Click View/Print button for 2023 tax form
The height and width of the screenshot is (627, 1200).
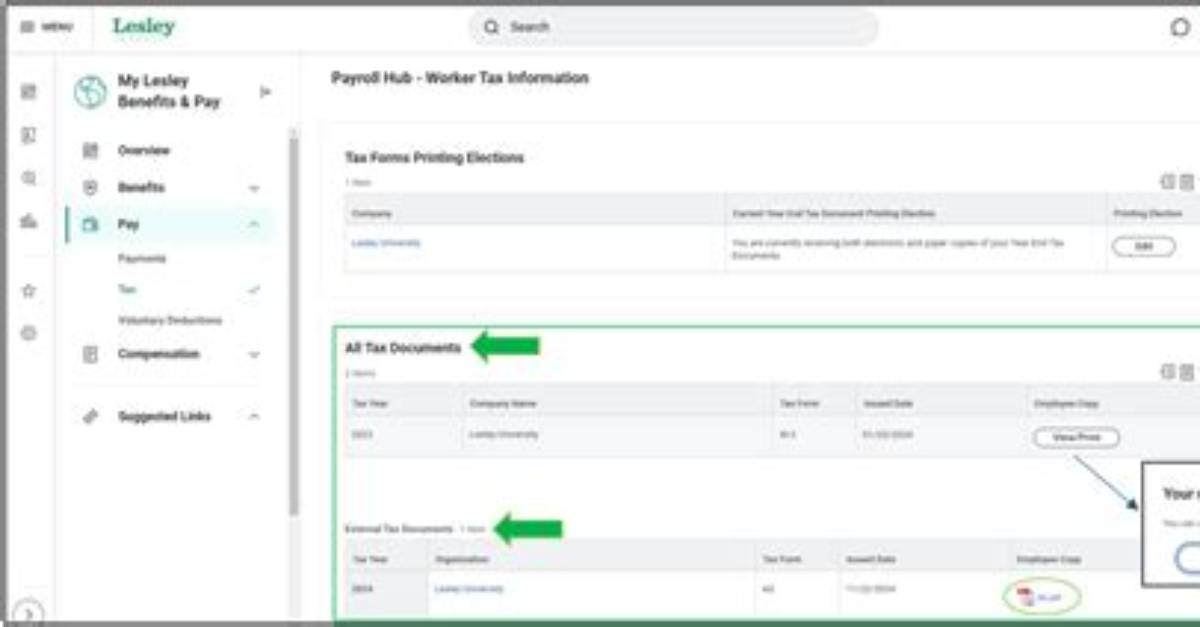(1076, 437)
